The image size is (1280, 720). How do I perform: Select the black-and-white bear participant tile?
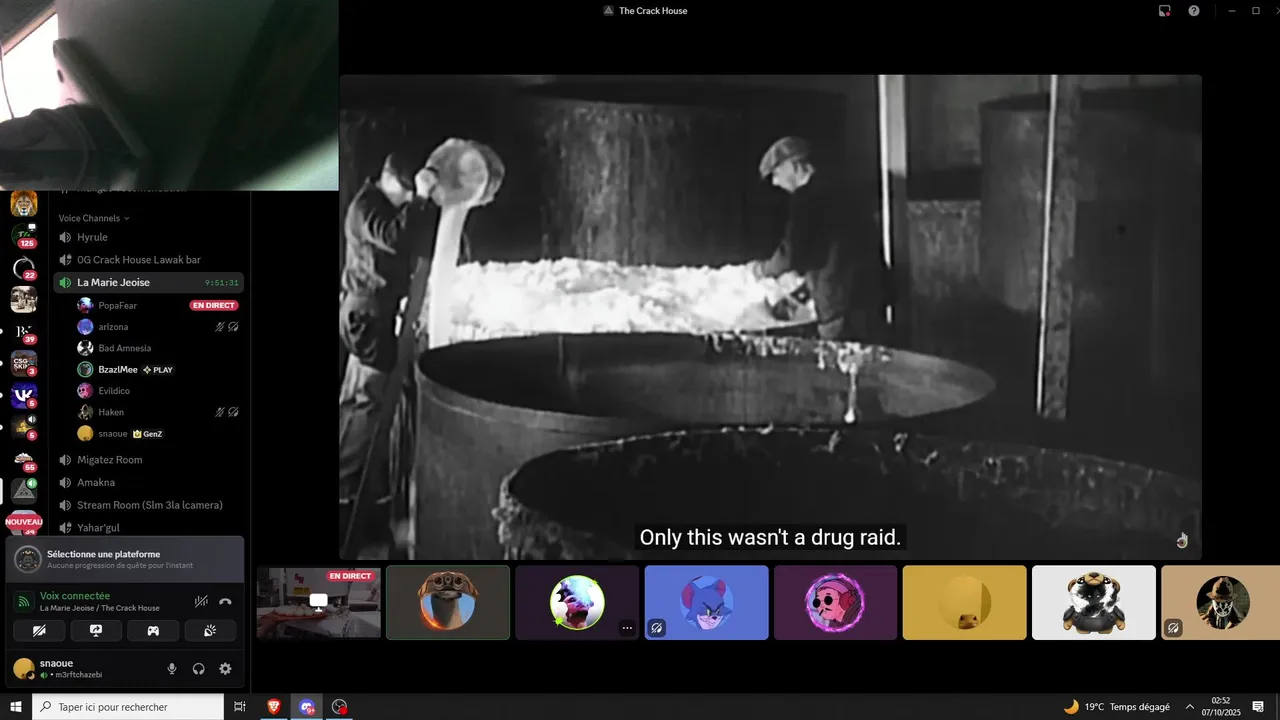point(1094,602)
